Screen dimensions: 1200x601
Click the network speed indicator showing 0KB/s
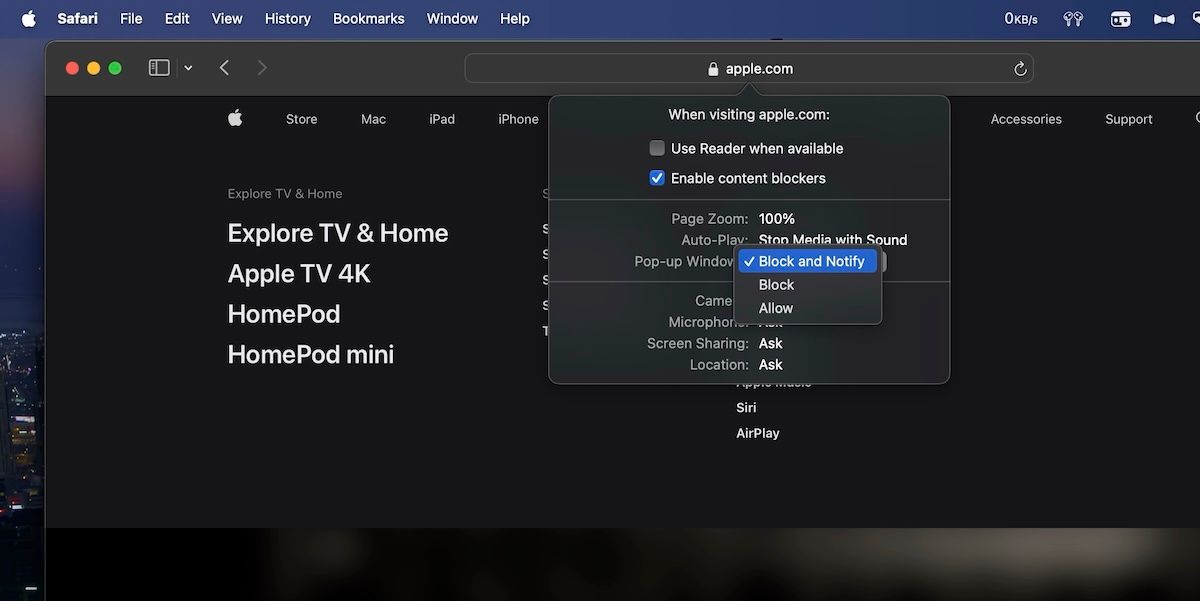(1019, 17)
